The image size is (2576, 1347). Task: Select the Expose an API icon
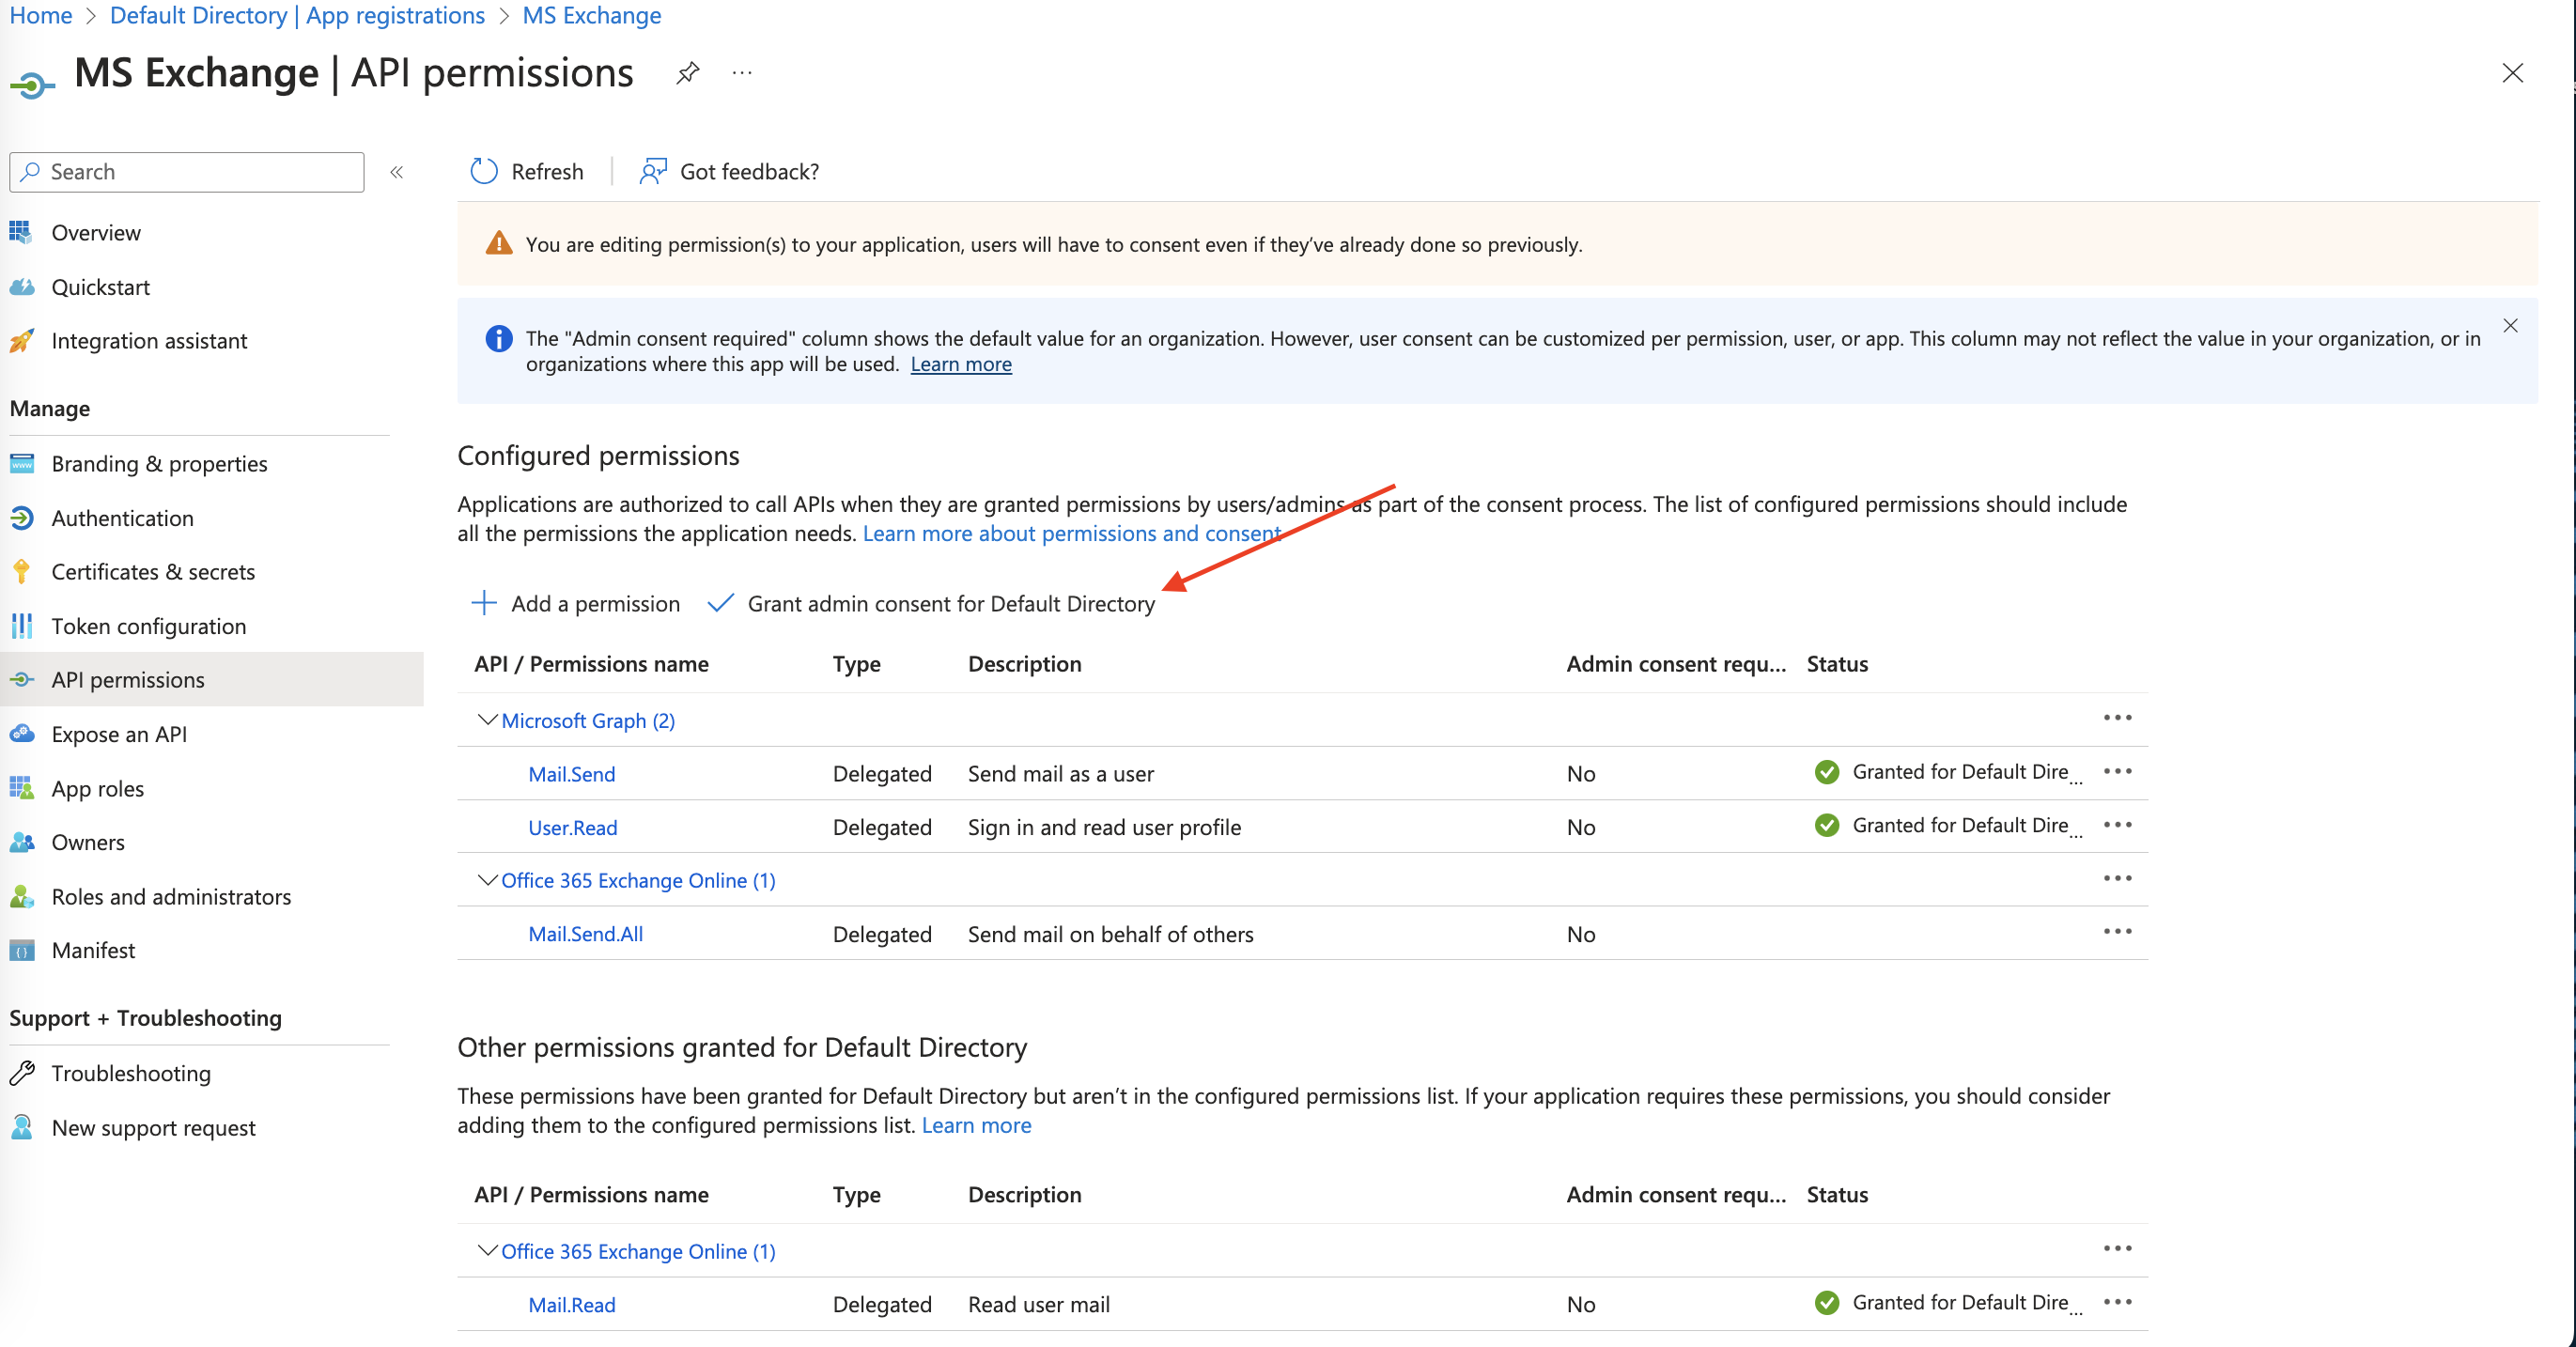tap(21, 733)
